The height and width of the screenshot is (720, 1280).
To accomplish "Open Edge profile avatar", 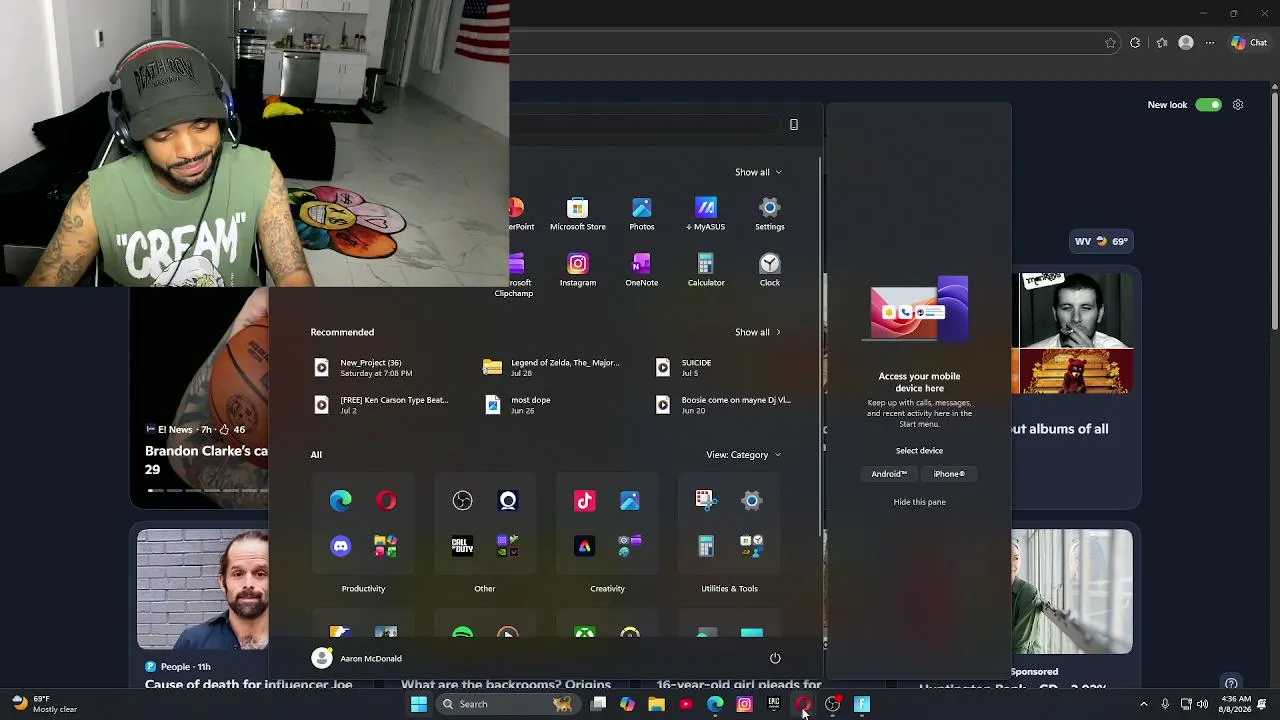I will tap(1186, 43).
